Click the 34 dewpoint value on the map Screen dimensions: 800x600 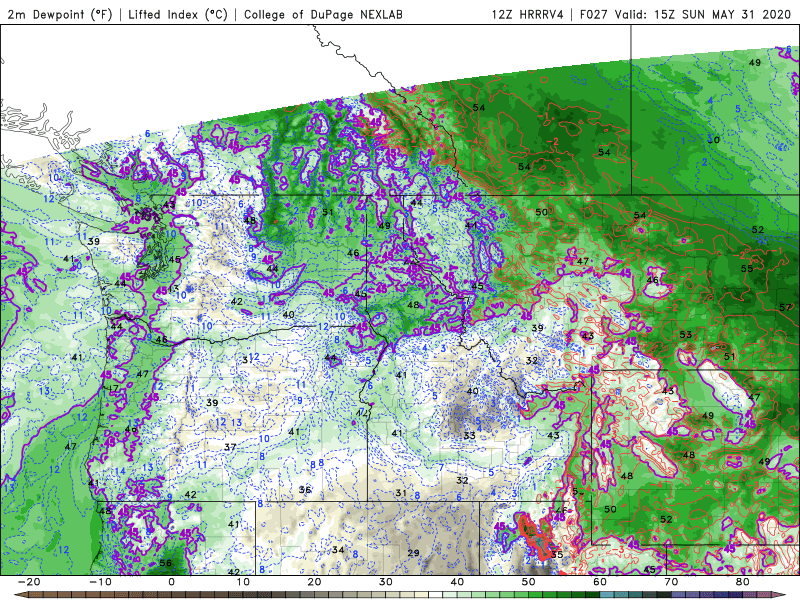pyautogui.click(x=338, y=549)
